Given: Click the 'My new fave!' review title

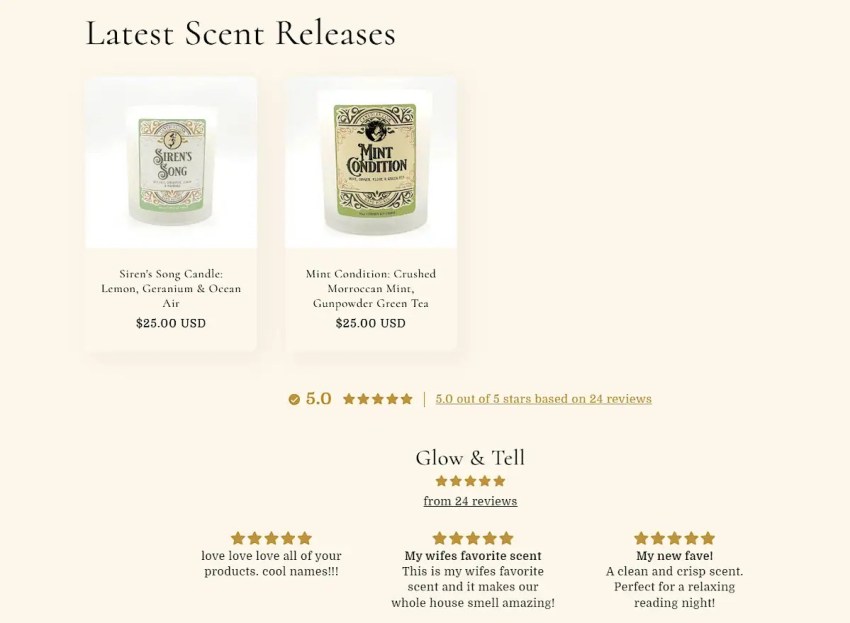Looking at the screenshot, I should click(674, 556).
